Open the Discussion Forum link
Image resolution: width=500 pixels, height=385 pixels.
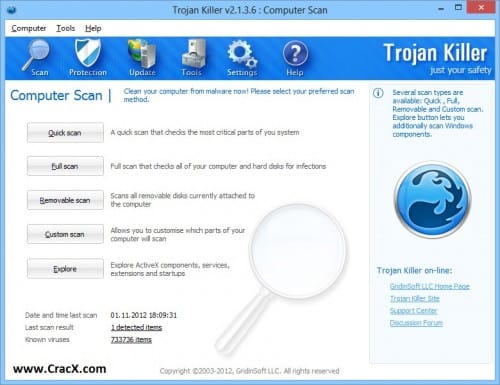tap(416, 323)
